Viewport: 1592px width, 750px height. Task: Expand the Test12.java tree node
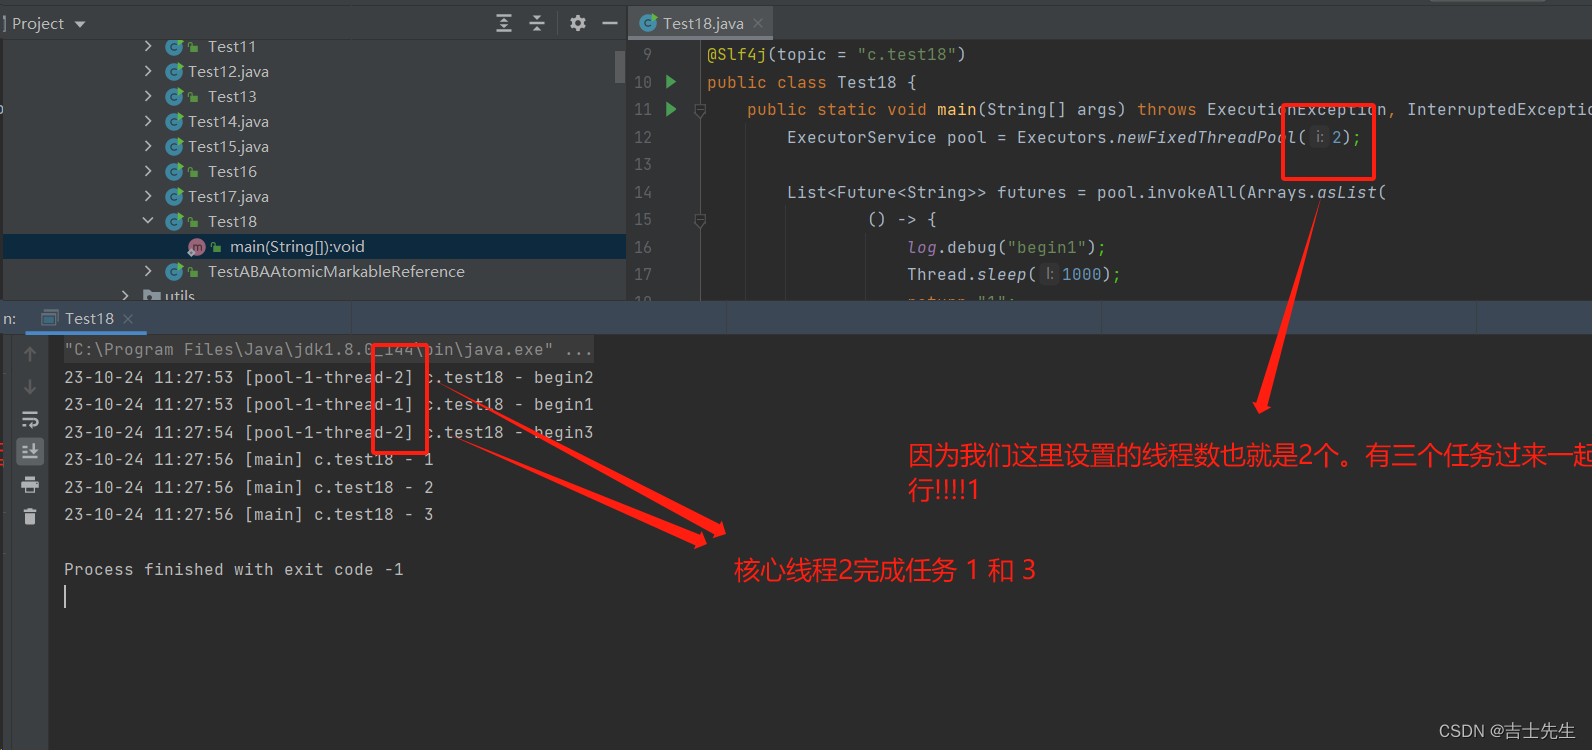(148, 71)
